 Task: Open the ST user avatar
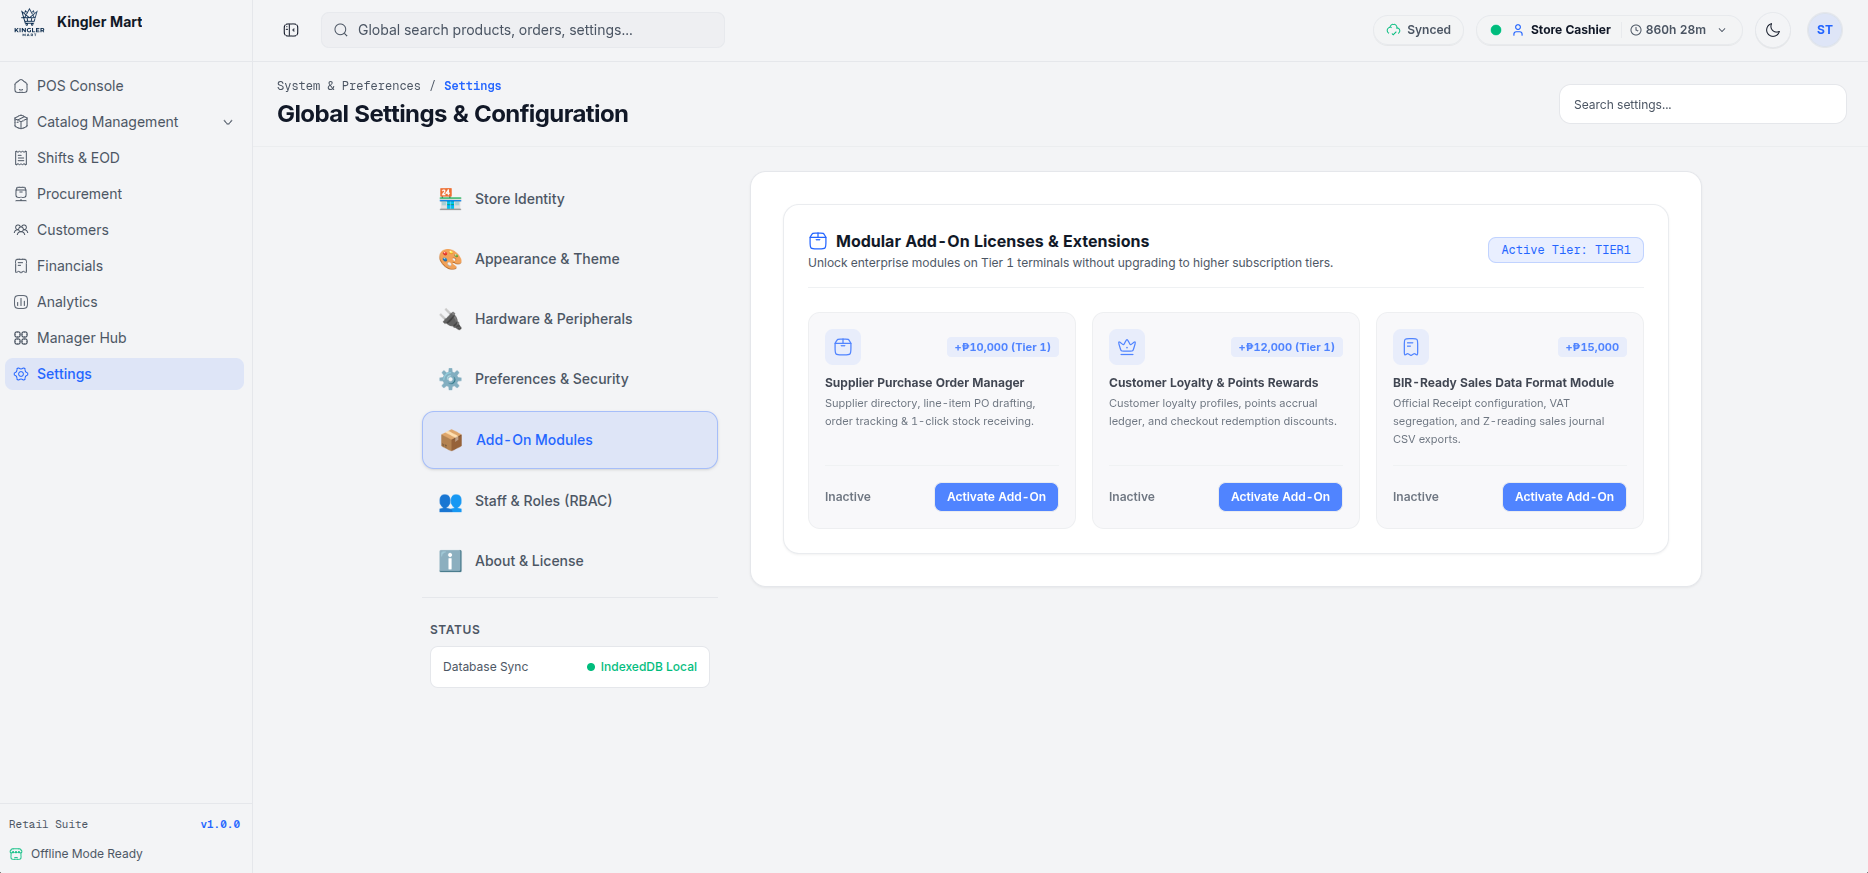click(1825, 30)
